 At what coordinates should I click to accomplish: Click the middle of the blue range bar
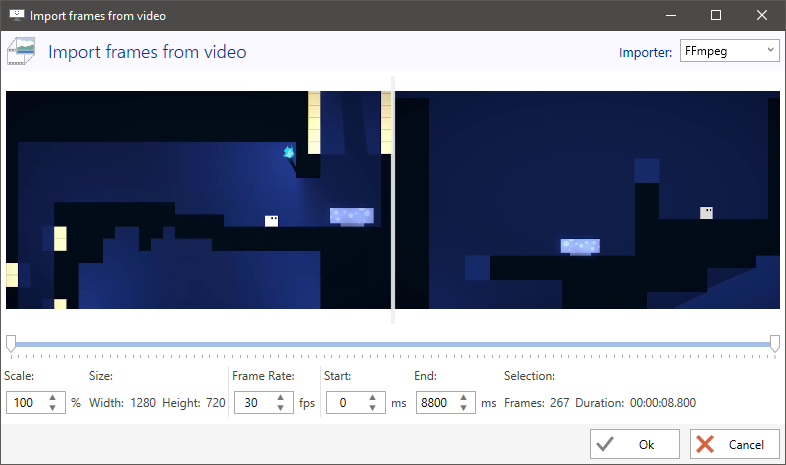(393, 344)
